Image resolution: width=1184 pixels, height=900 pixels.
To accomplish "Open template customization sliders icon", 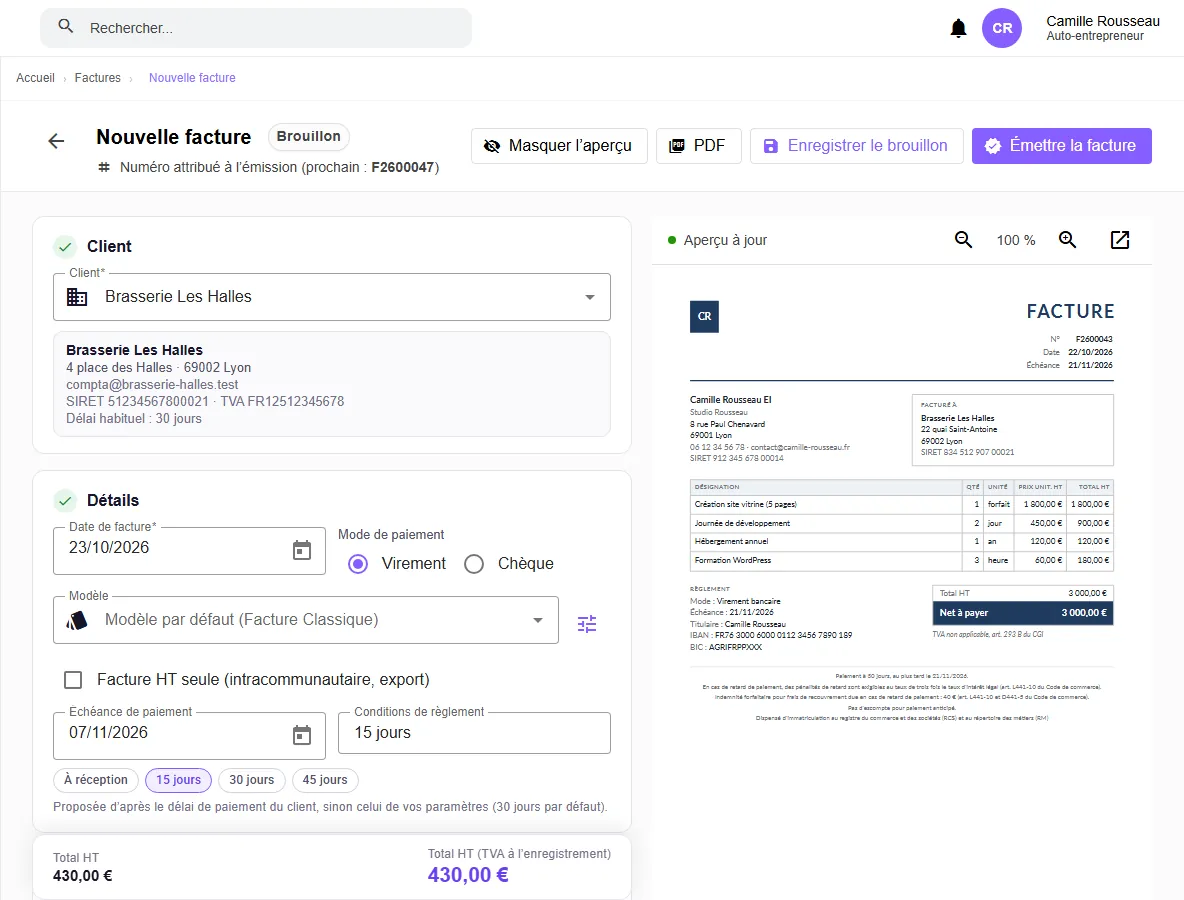I will click(x=587, y=624).
